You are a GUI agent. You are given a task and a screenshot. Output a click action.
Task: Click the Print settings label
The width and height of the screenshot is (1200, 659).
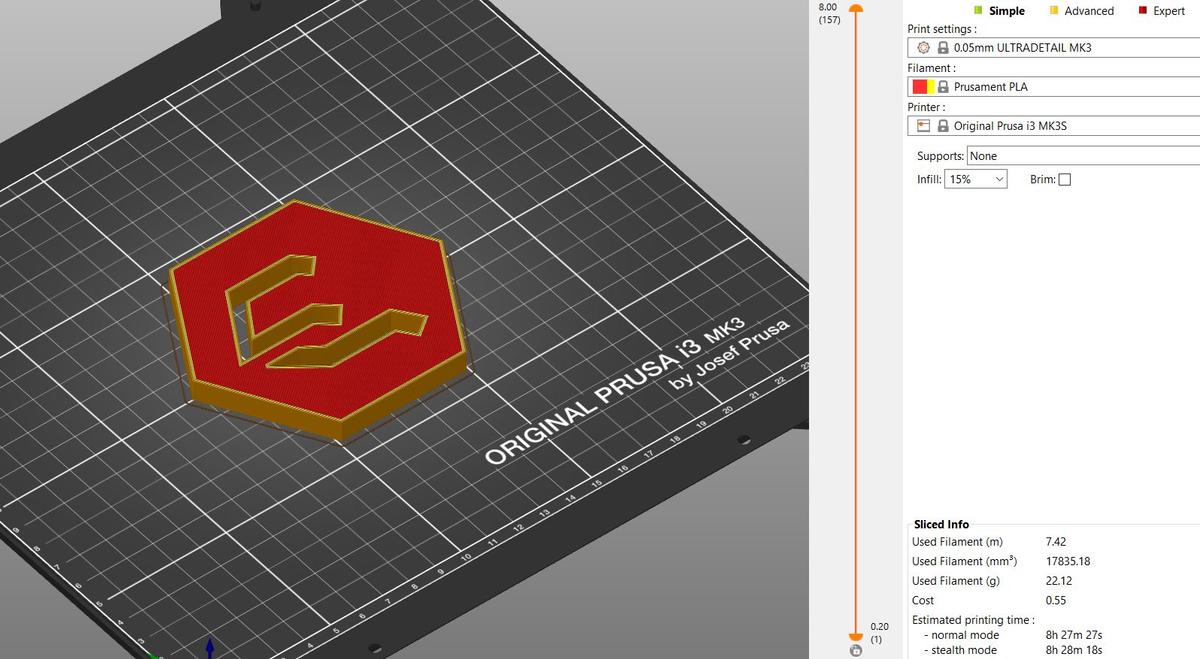pyautogui.click(x=942, y=29)
